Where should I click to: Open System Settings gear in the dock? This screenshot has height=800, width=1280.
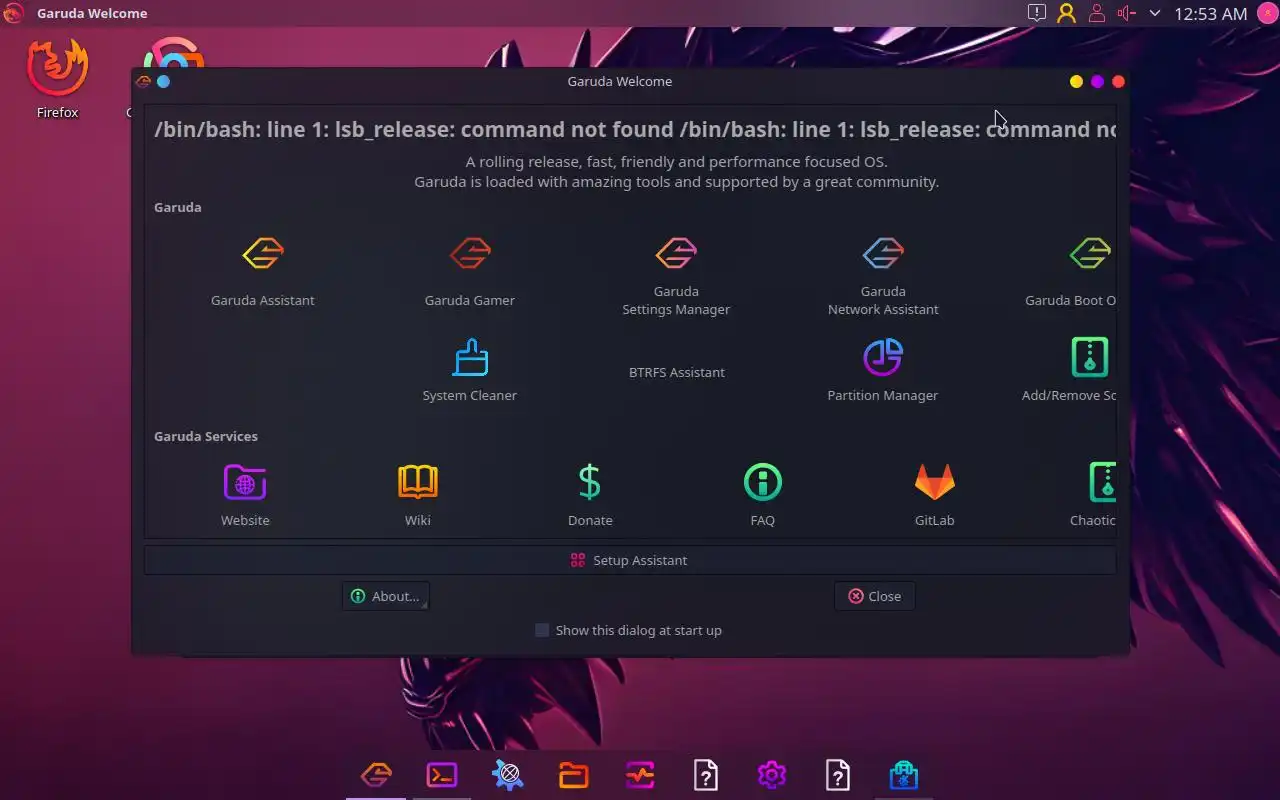click(772, 774)
